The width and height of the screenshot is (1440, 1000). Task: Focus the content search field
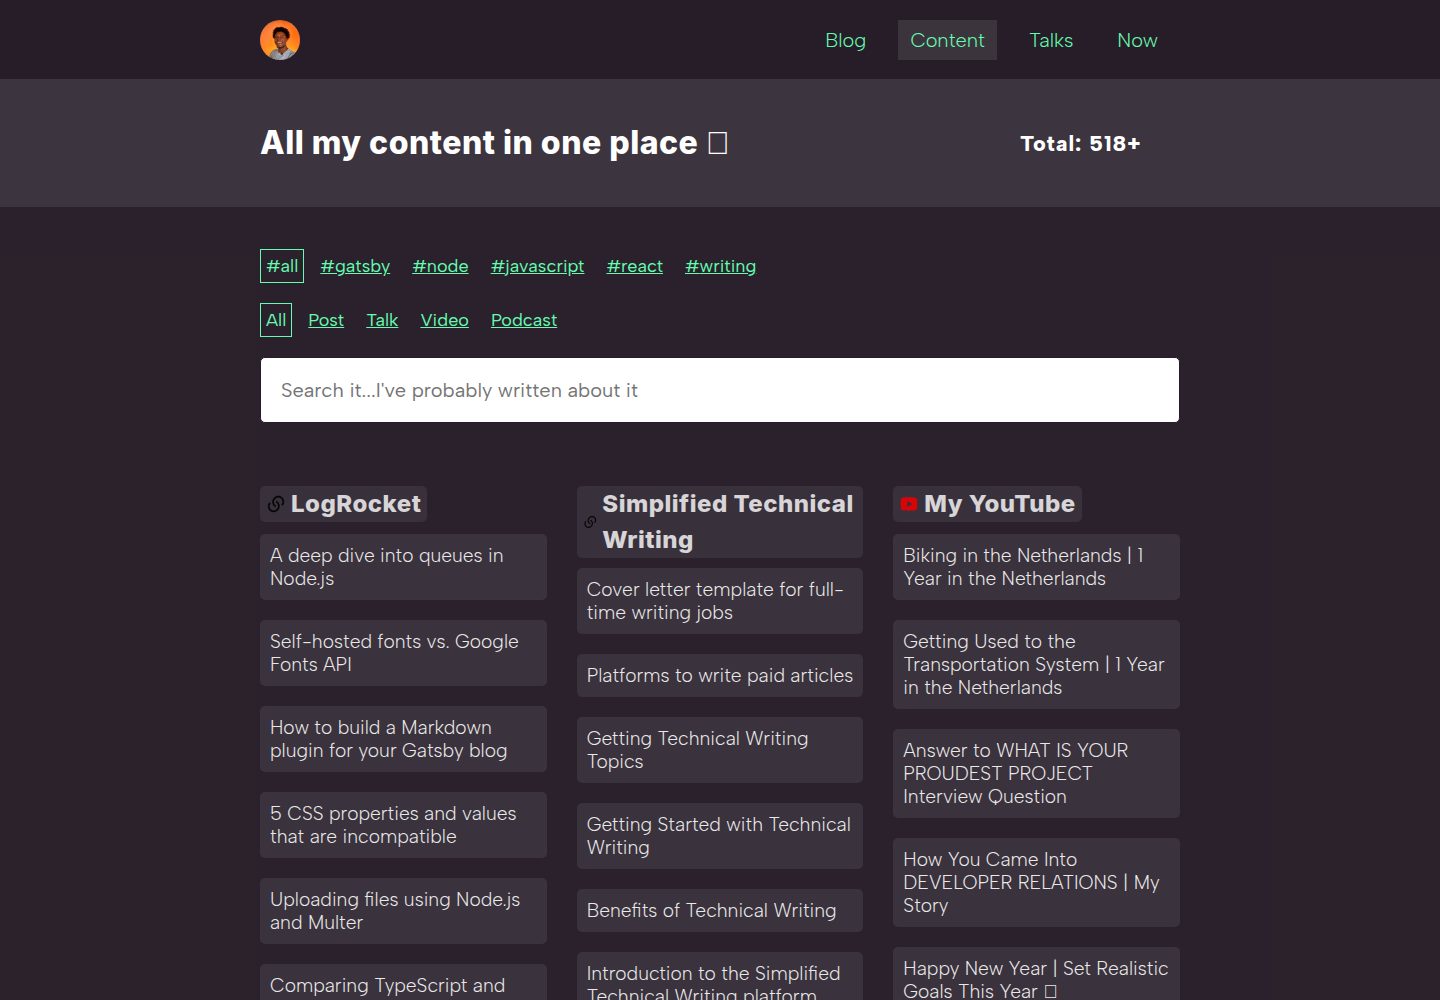point(720,390)
